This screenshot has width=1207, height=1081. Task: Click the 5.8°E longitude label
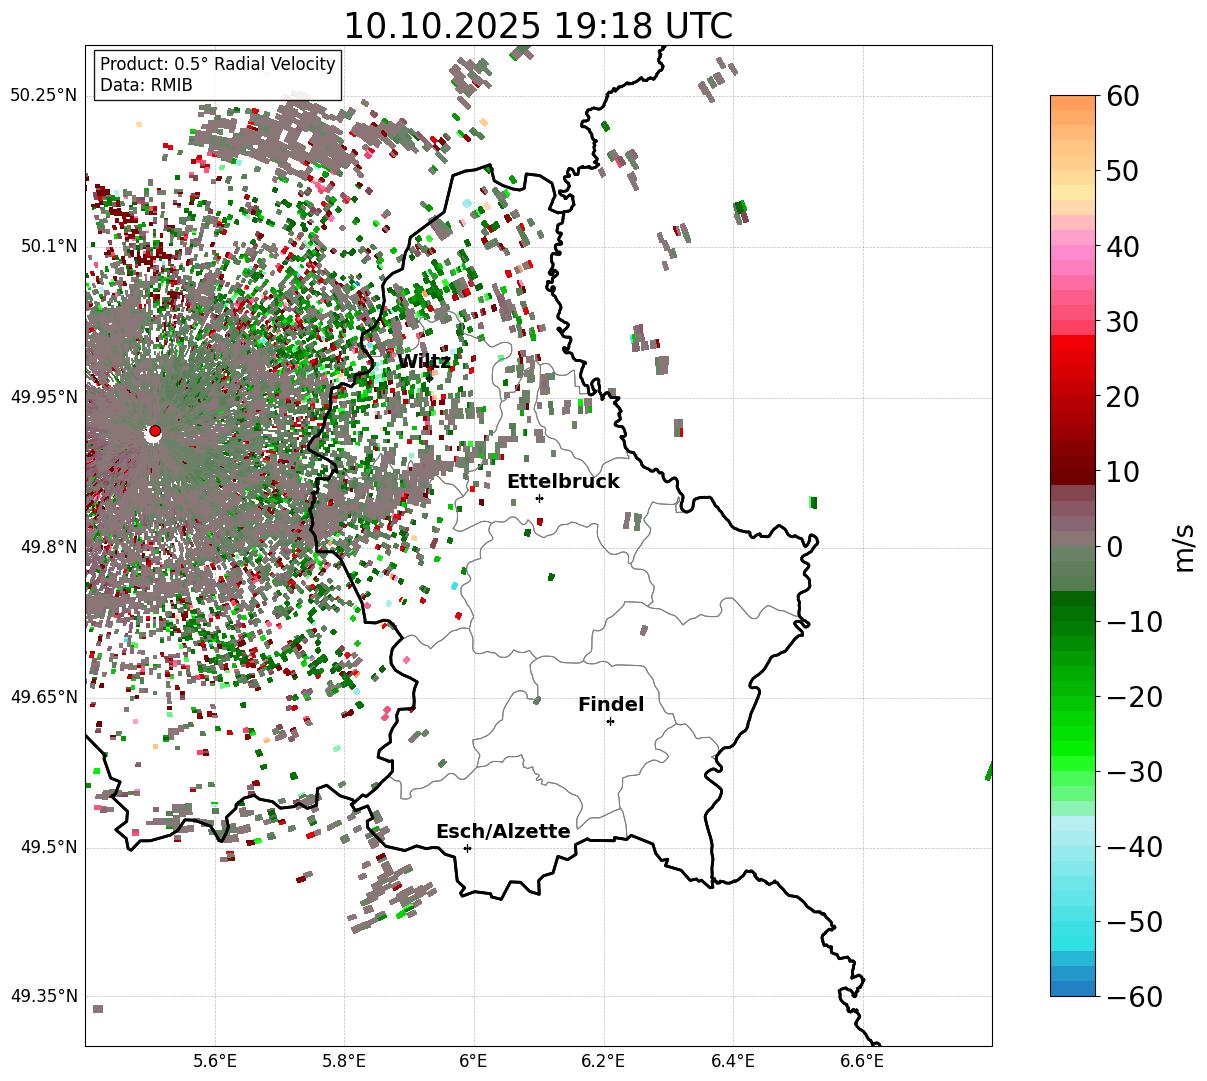(x=344, y=1061)
